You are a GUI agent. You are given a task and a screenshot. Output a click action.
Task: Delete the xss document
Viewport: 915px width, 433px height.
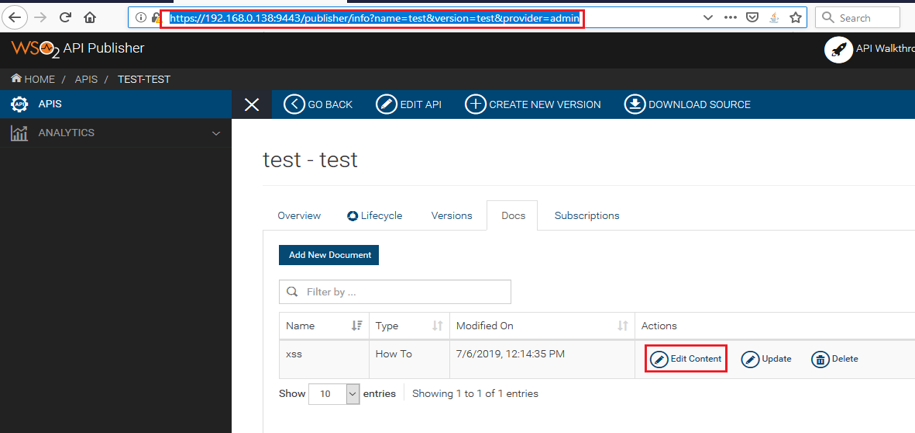click(834, 359)
